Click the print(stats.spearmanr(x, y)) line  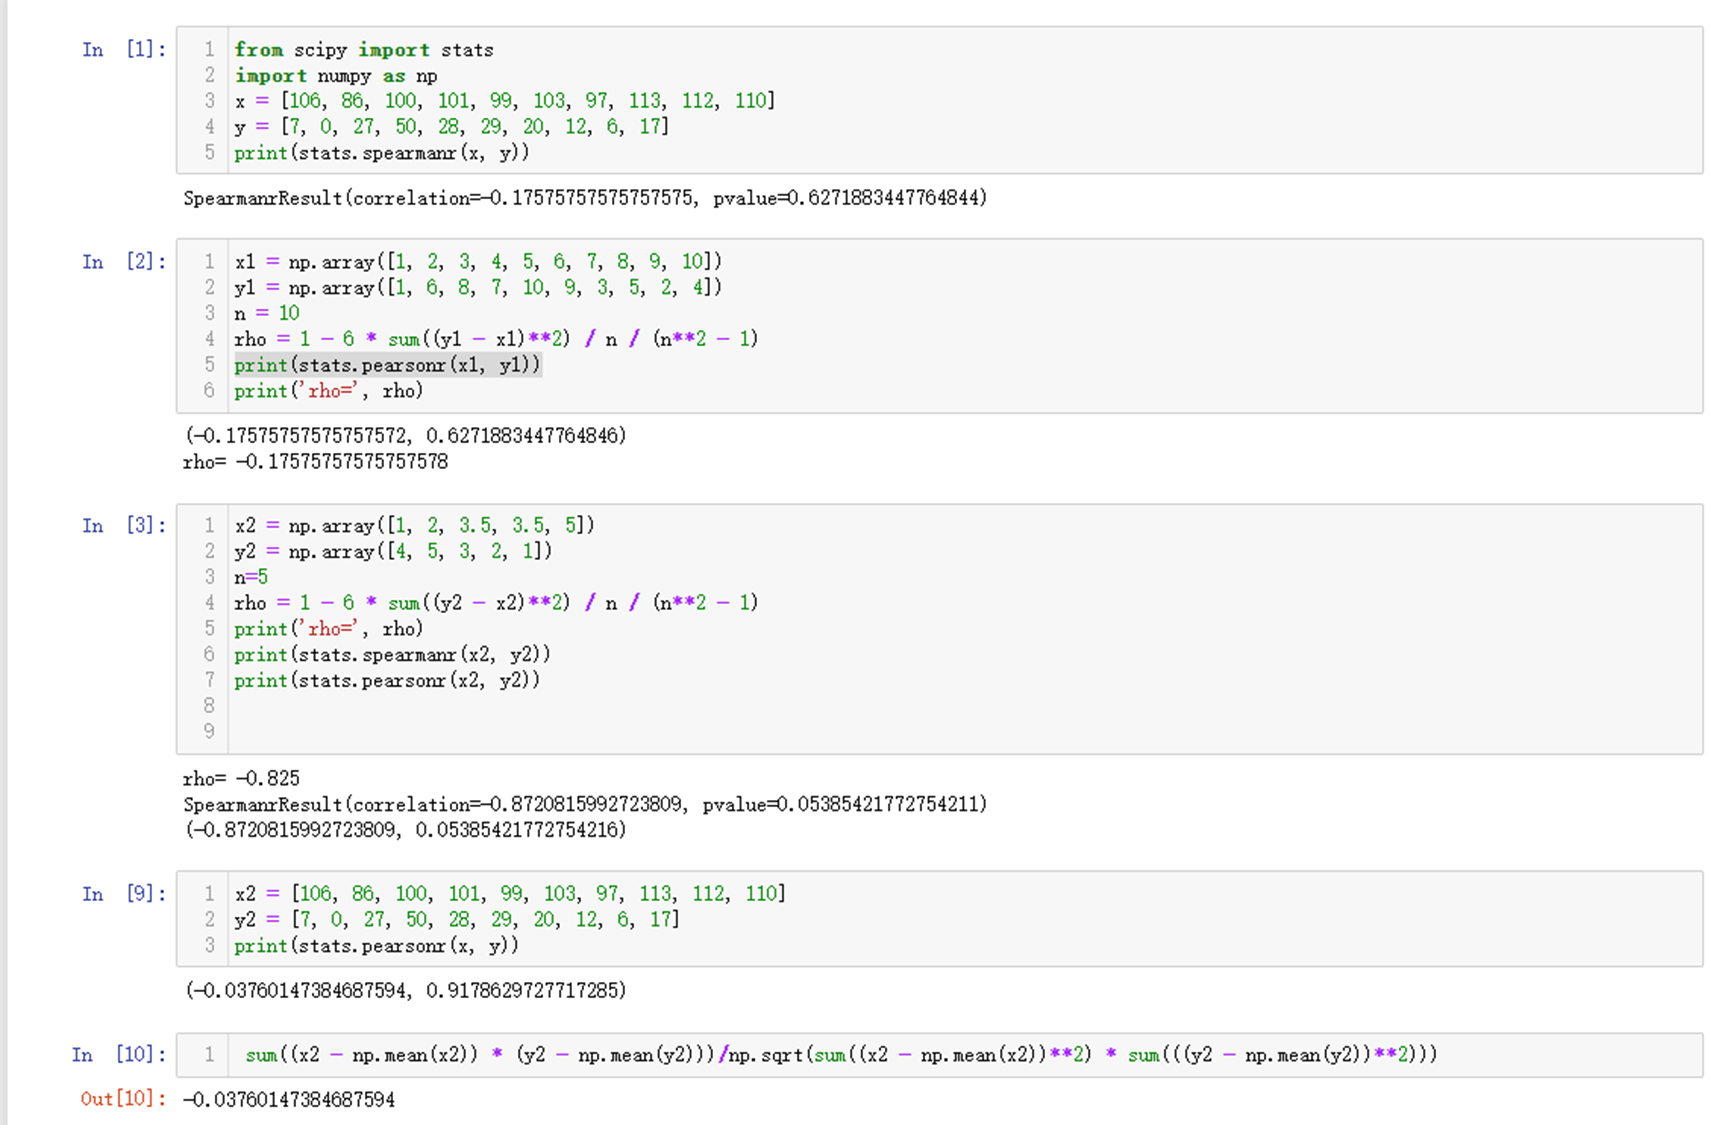pos(381,153)
